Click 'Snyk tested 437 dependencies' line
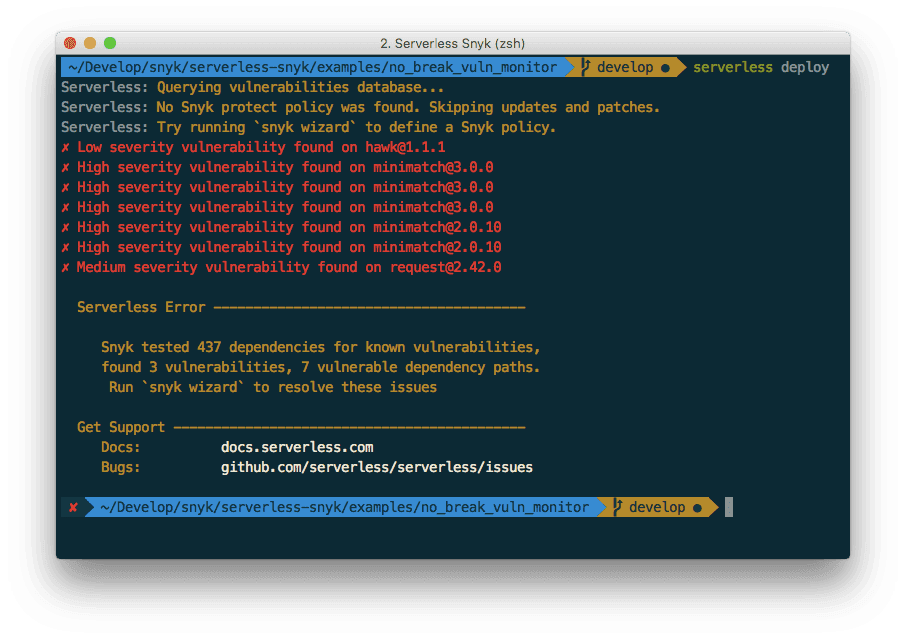The width and height of the screenshot is (906, 639). (321, 347)
